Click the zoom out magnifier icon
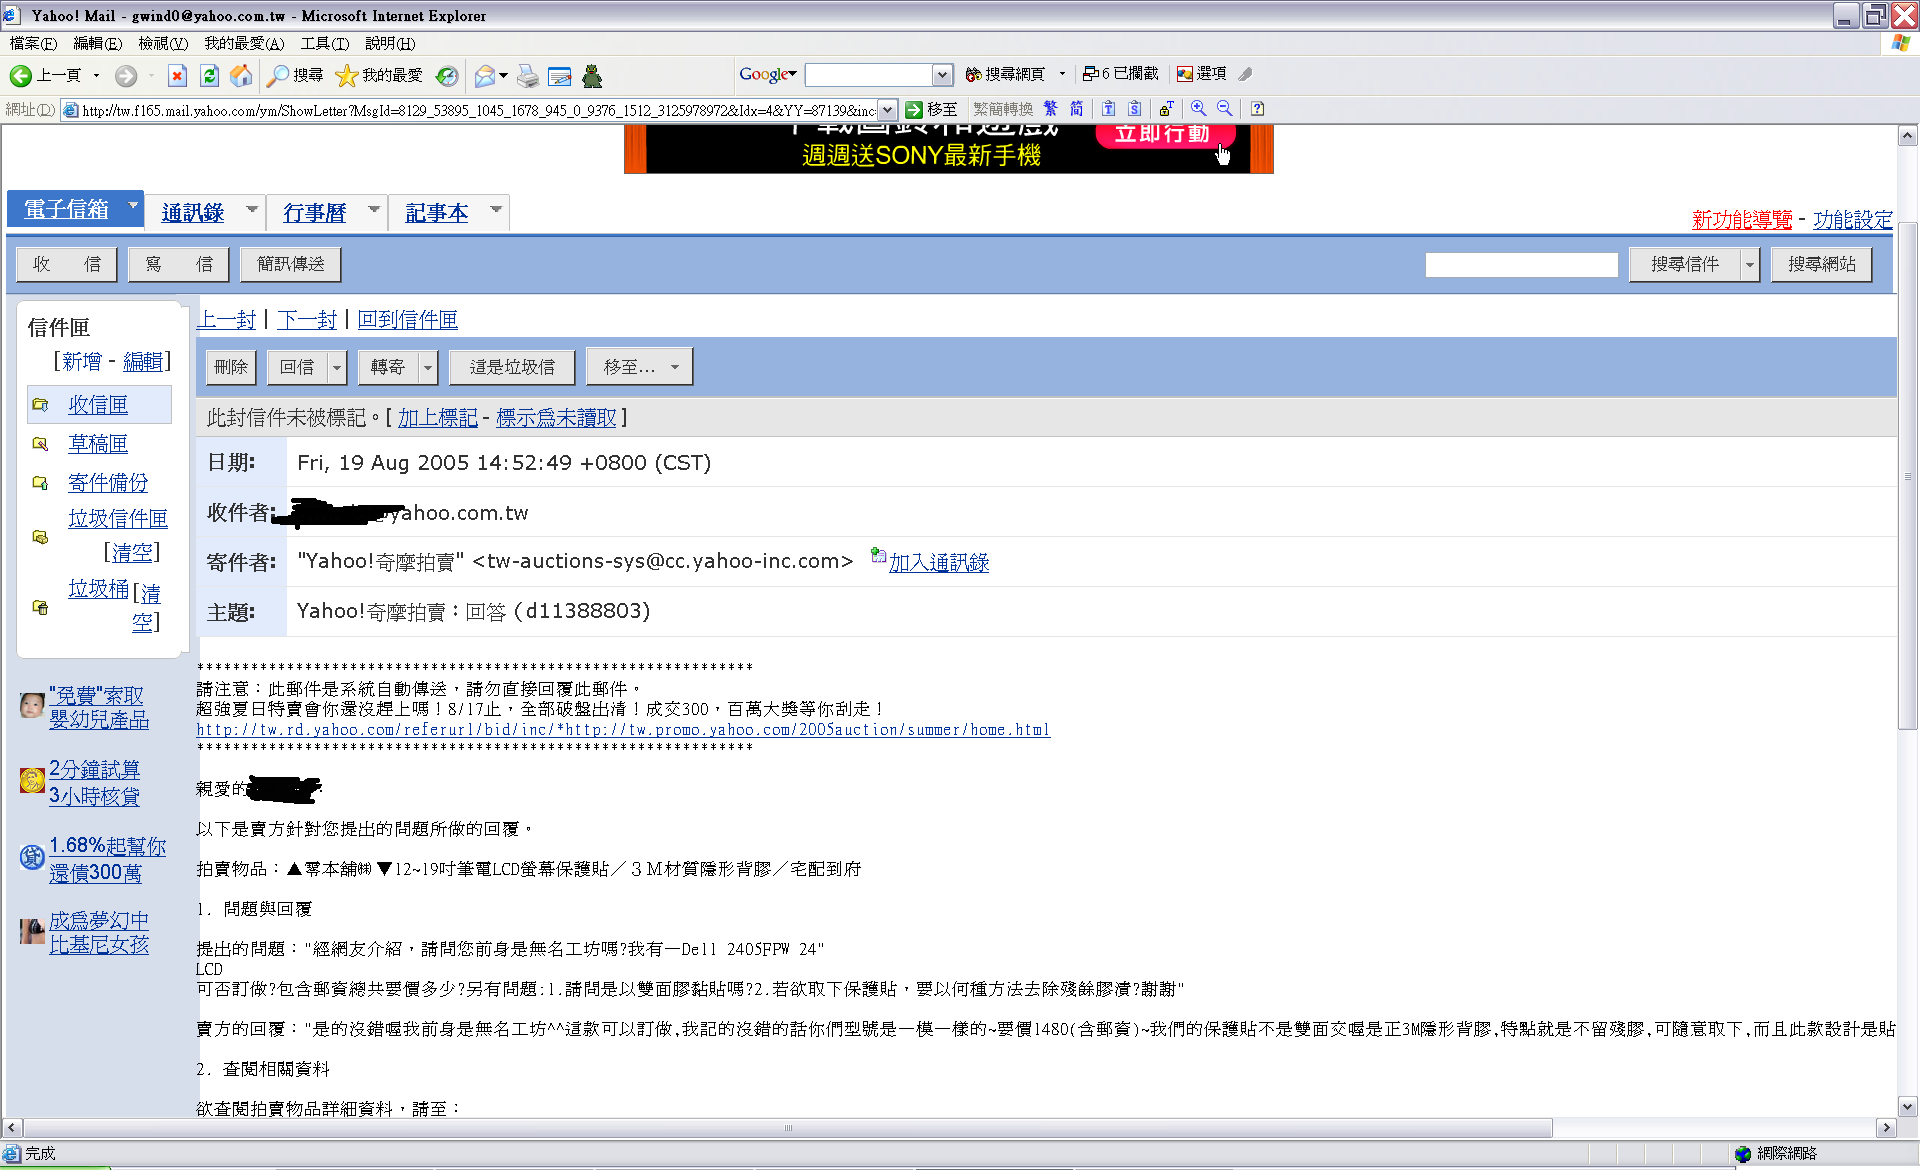Screen dimensions: 1920x1170 [x=1224, y=109]
